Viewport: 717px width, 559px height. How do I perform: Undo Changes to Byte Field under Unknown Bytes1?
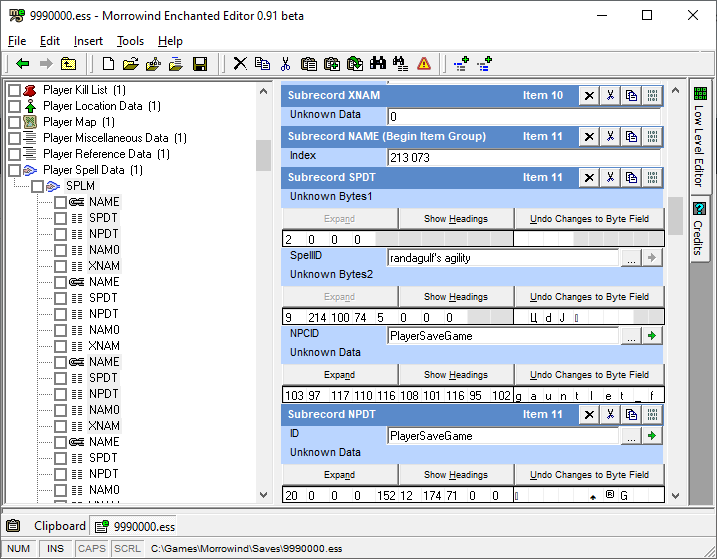tap(589, 219)
